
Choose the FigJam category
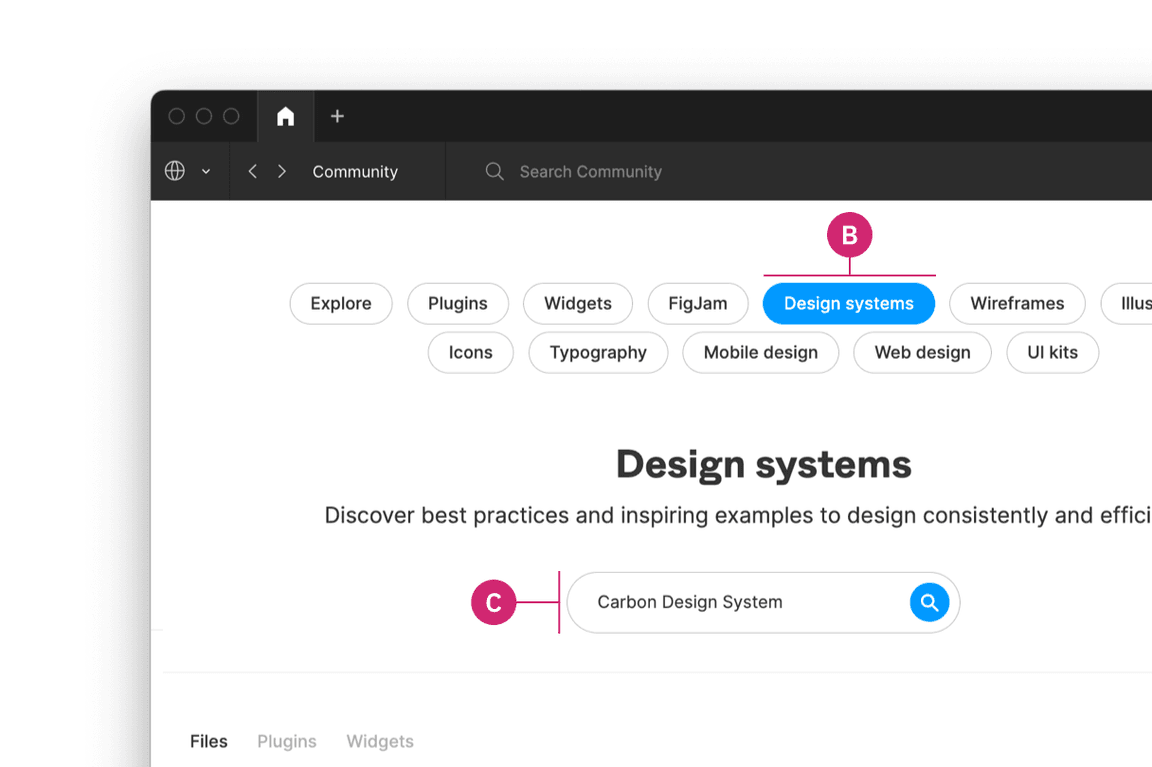tap(698, 304)
